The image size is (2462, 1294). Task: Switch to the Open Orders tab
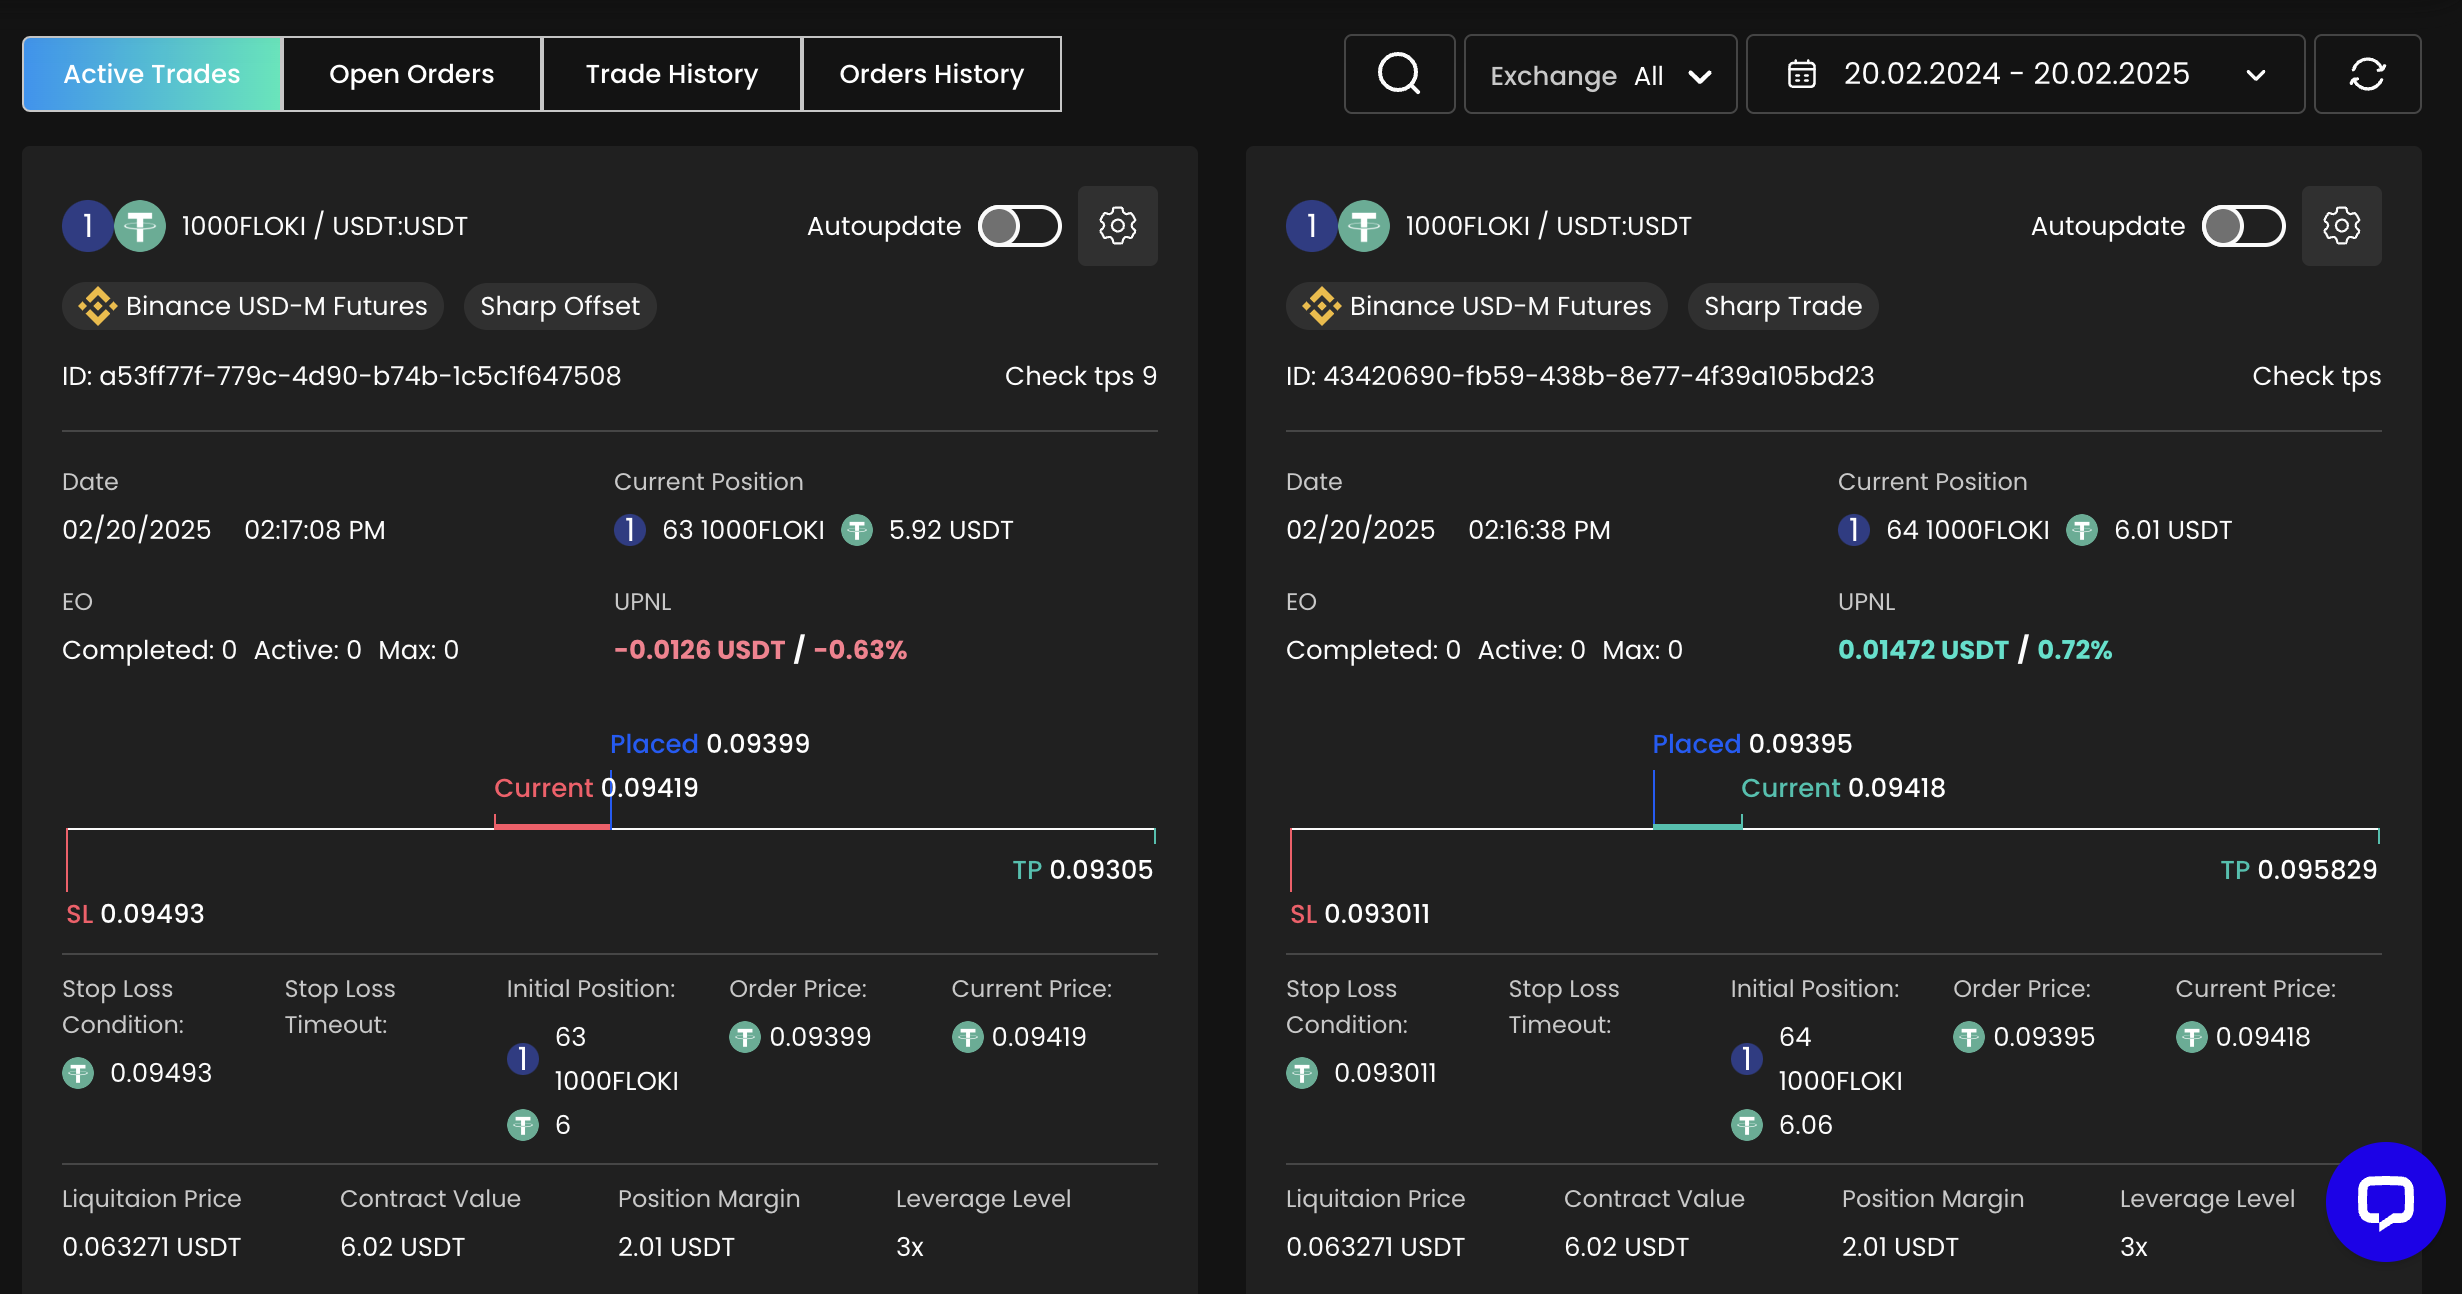(411, 74)
